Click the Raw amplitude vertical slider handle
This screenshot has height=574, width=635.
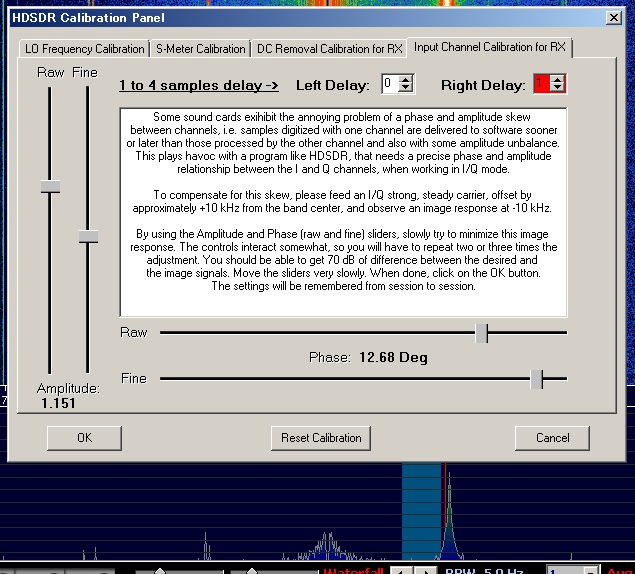pos(50,187)
